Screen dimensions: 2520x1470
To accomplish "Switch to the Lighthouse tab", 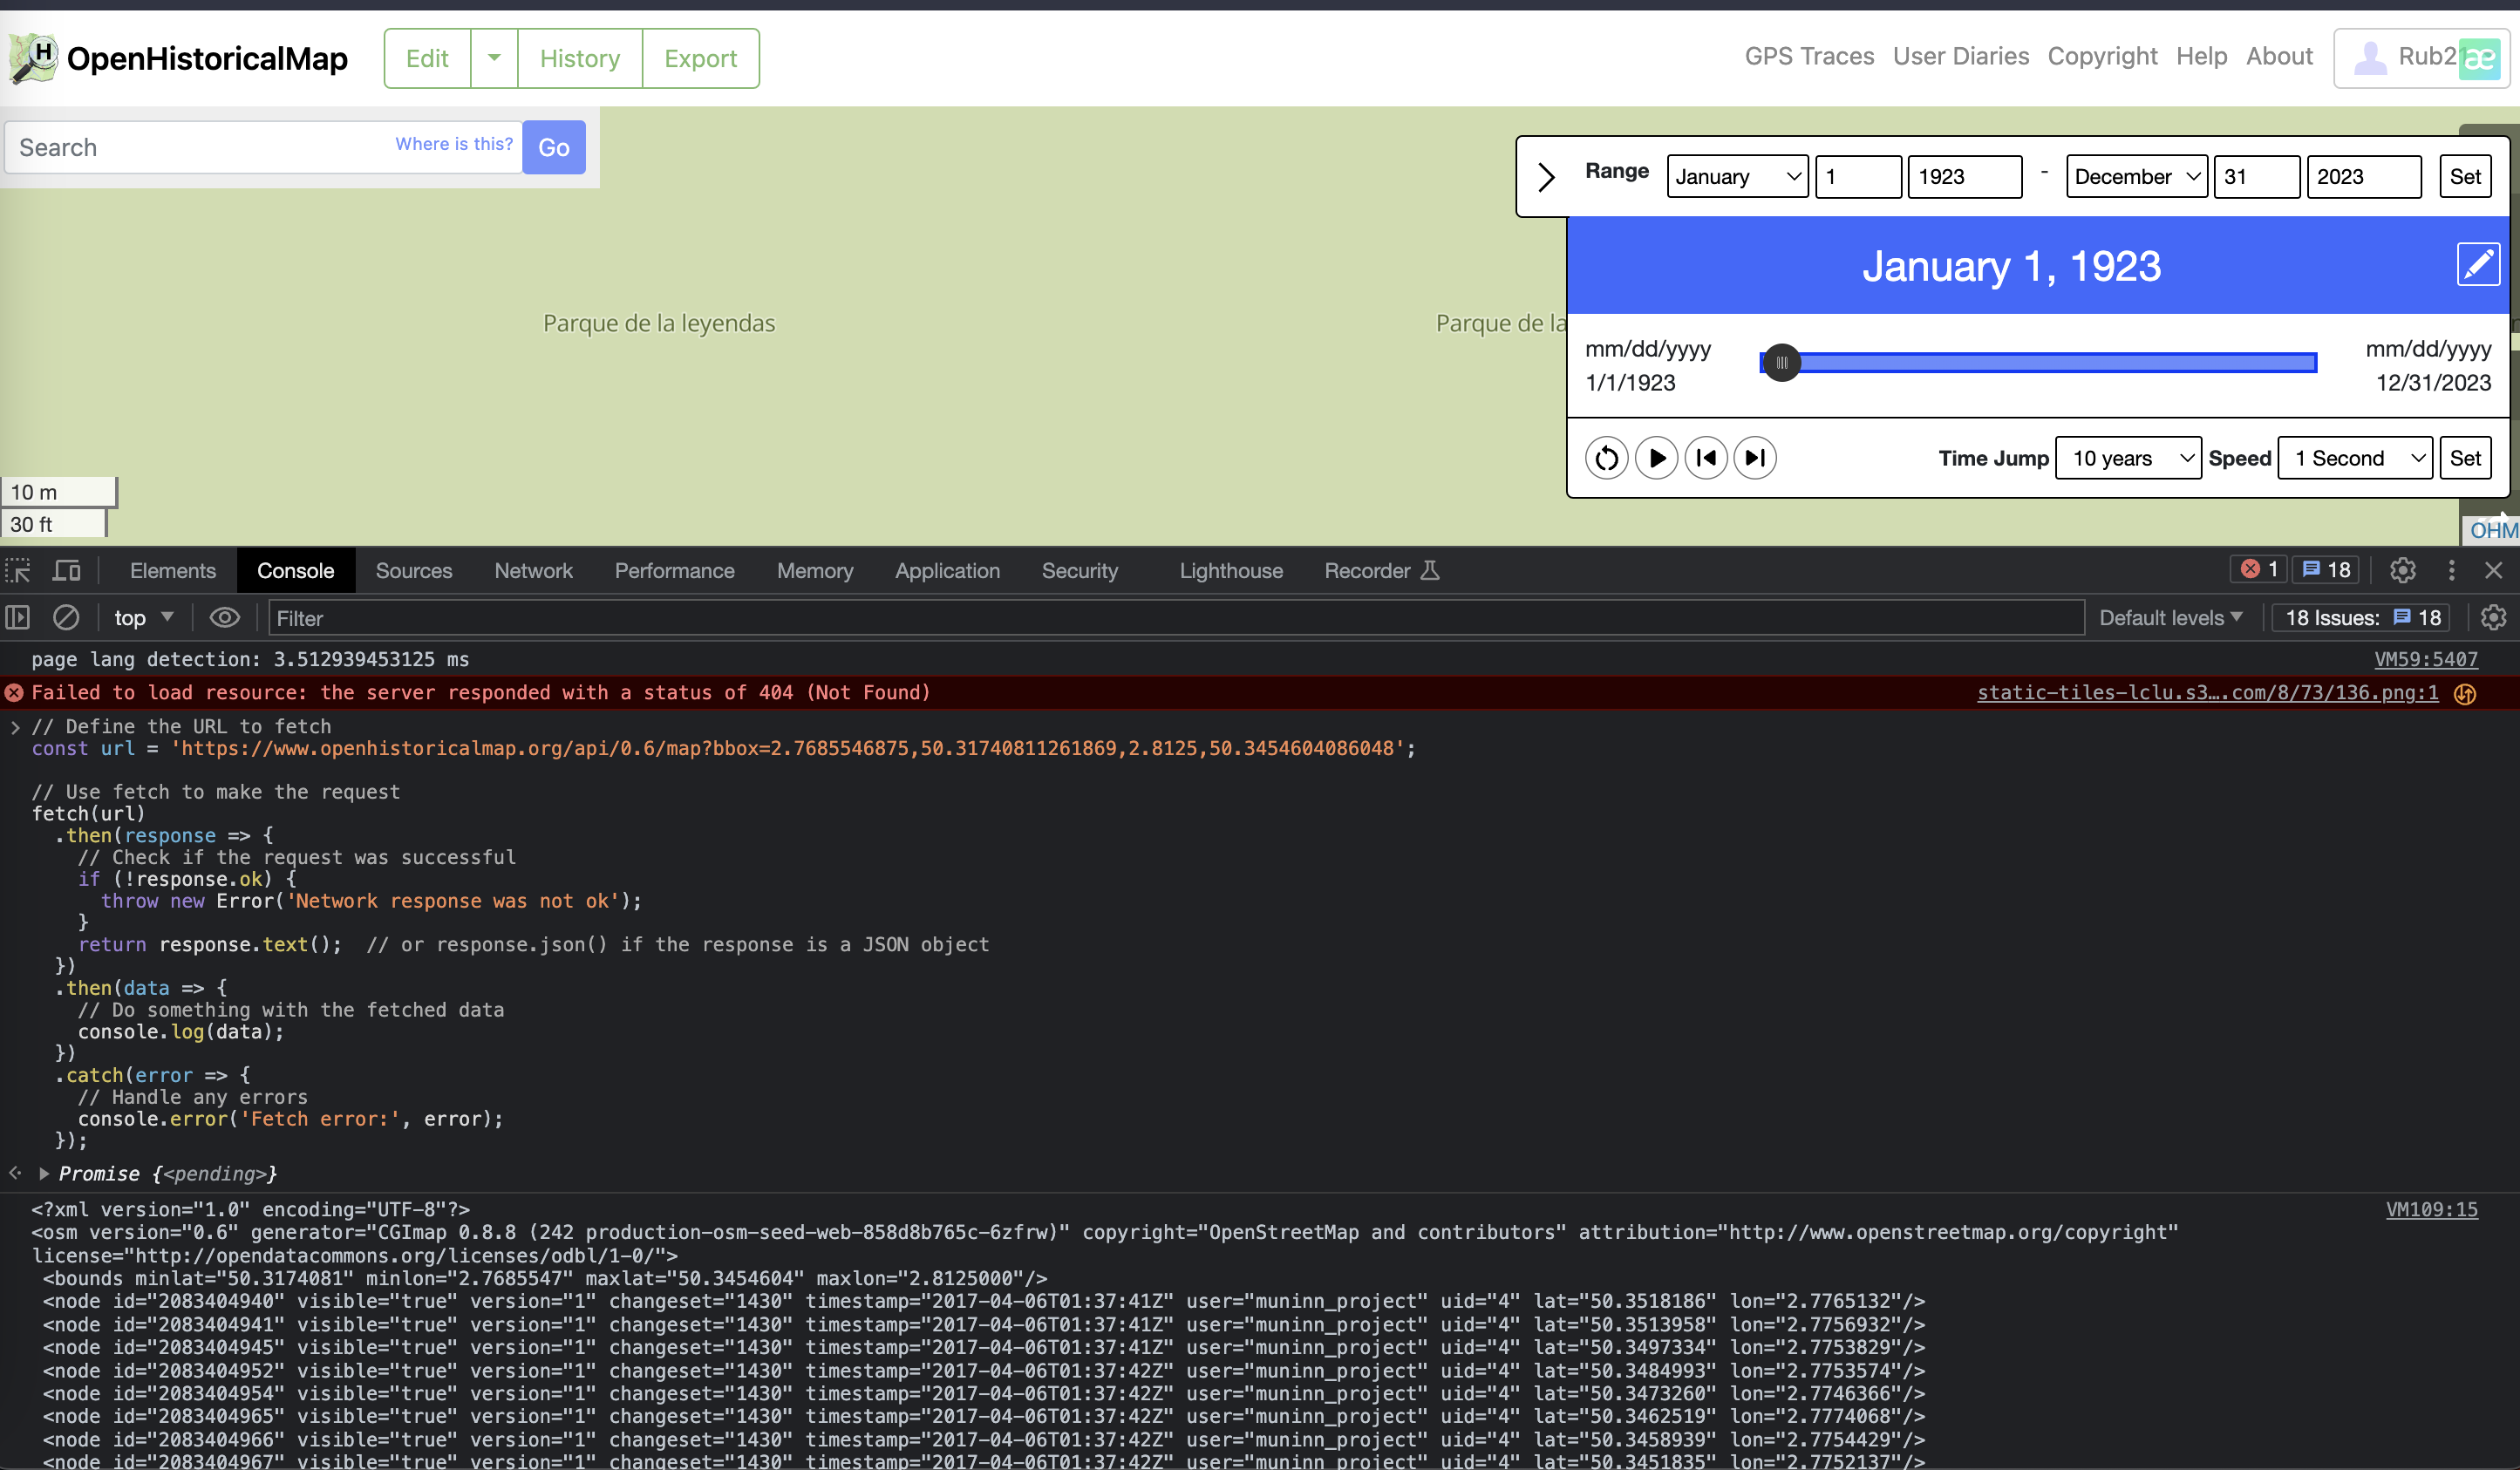I will (x=1231, y=570).
